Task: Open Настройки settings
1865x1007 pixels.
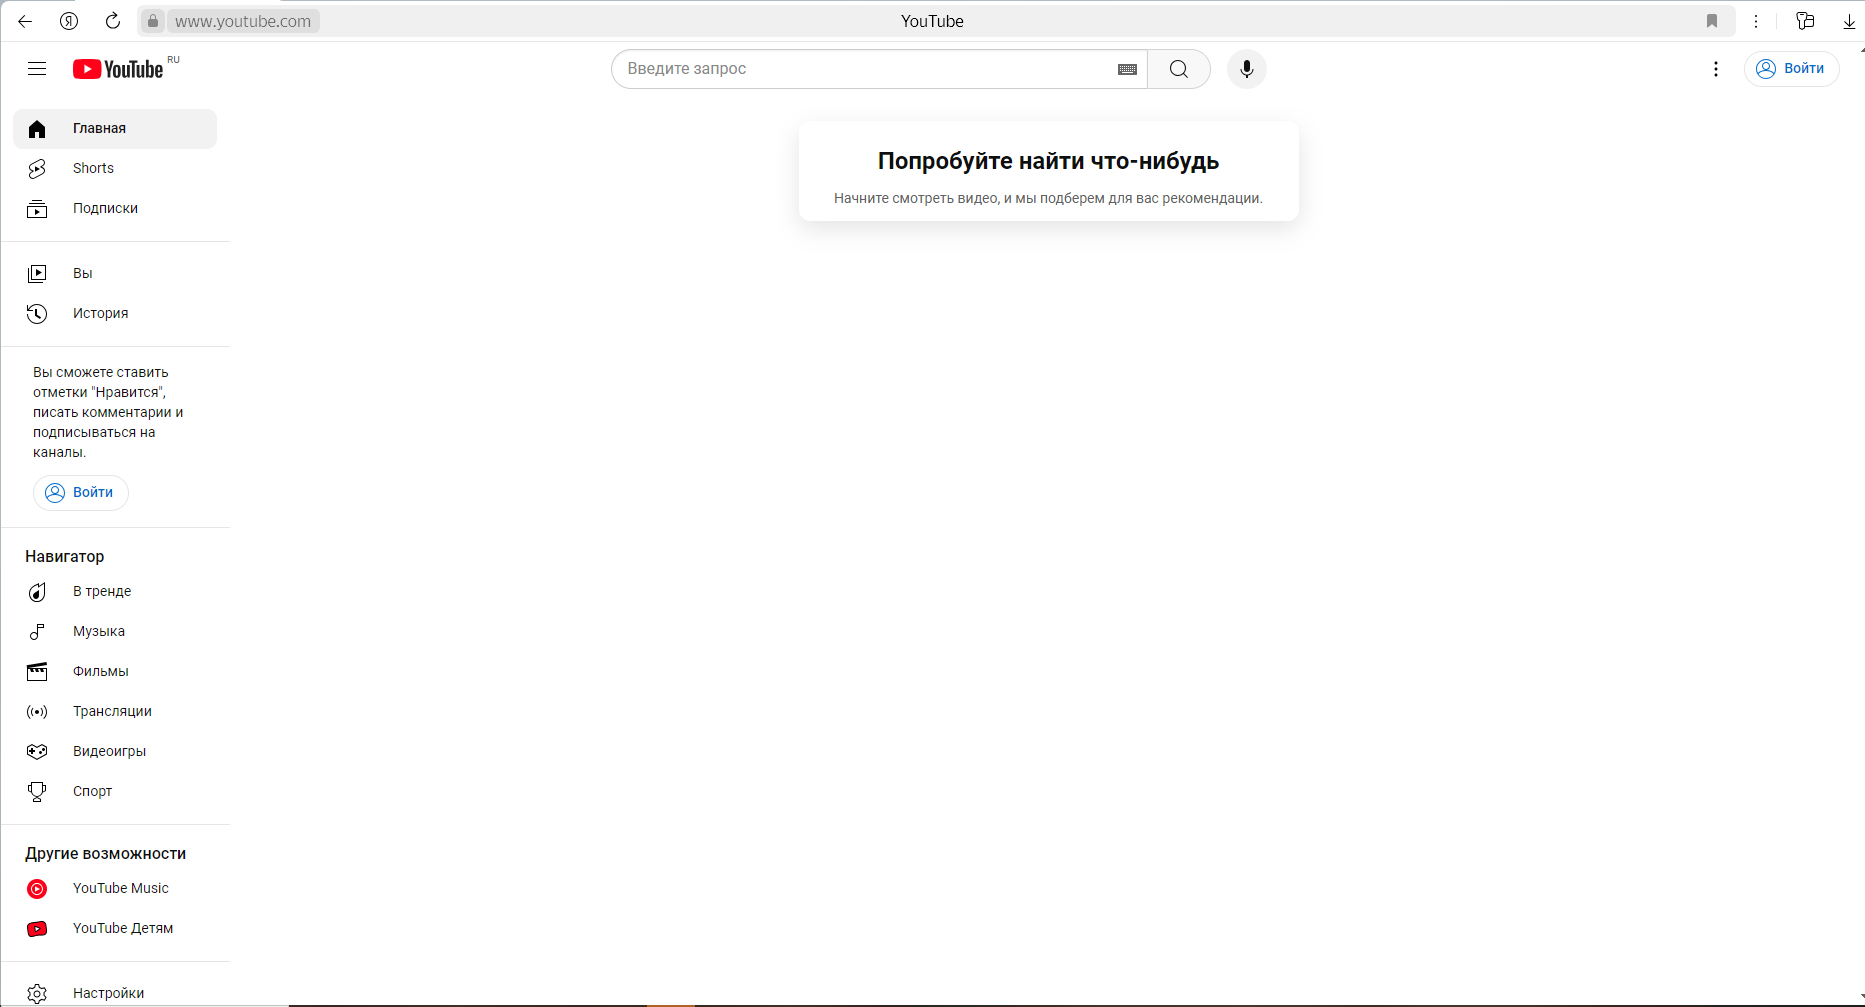Action: [x=108, y=993]
